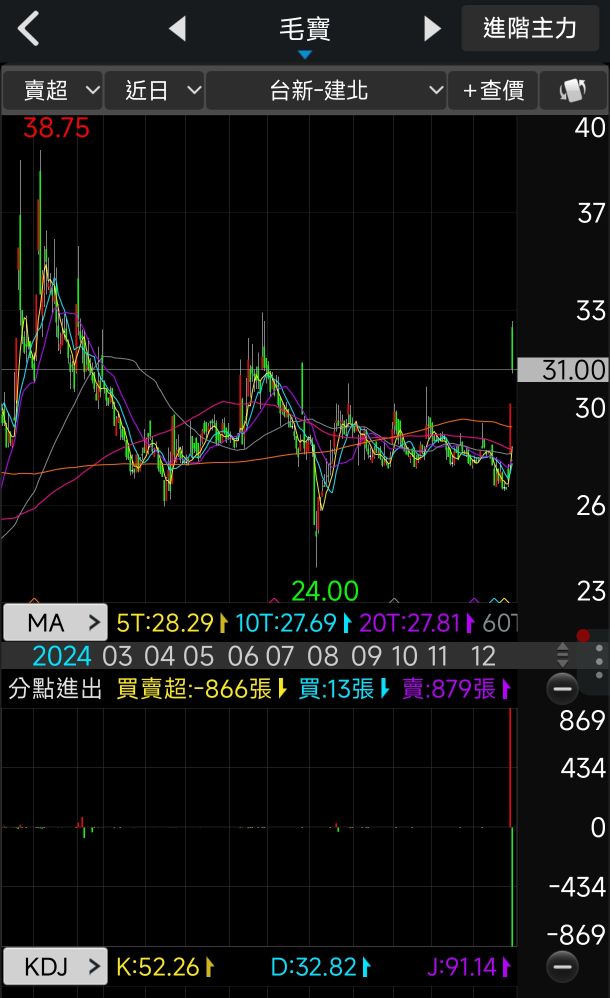Tap the 31.00 price level label
Viewport: 610px width, 998px height.
click(563, 370)
